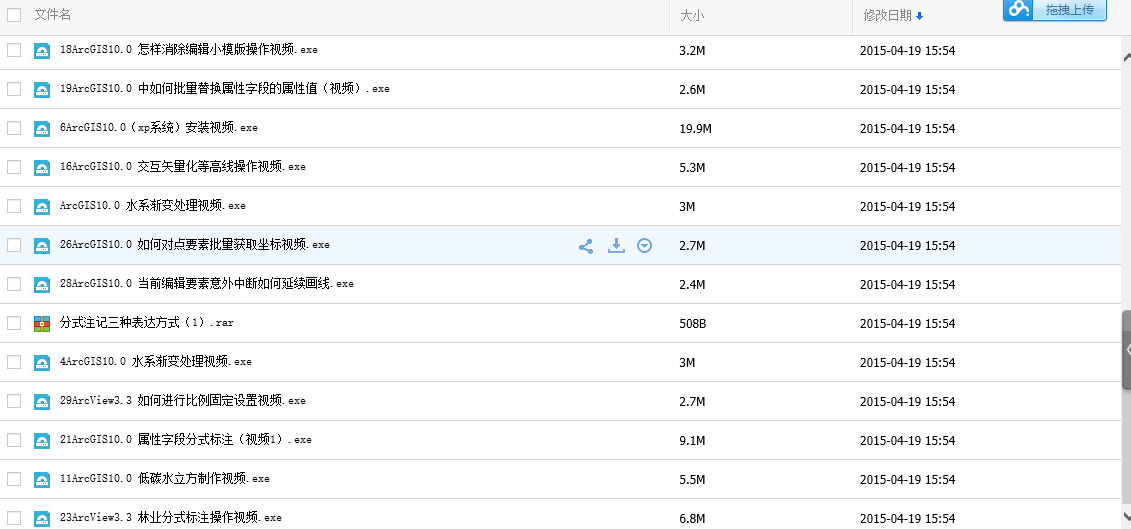Click the 508B size value
1131x529 pixels.
click(692, 323)
